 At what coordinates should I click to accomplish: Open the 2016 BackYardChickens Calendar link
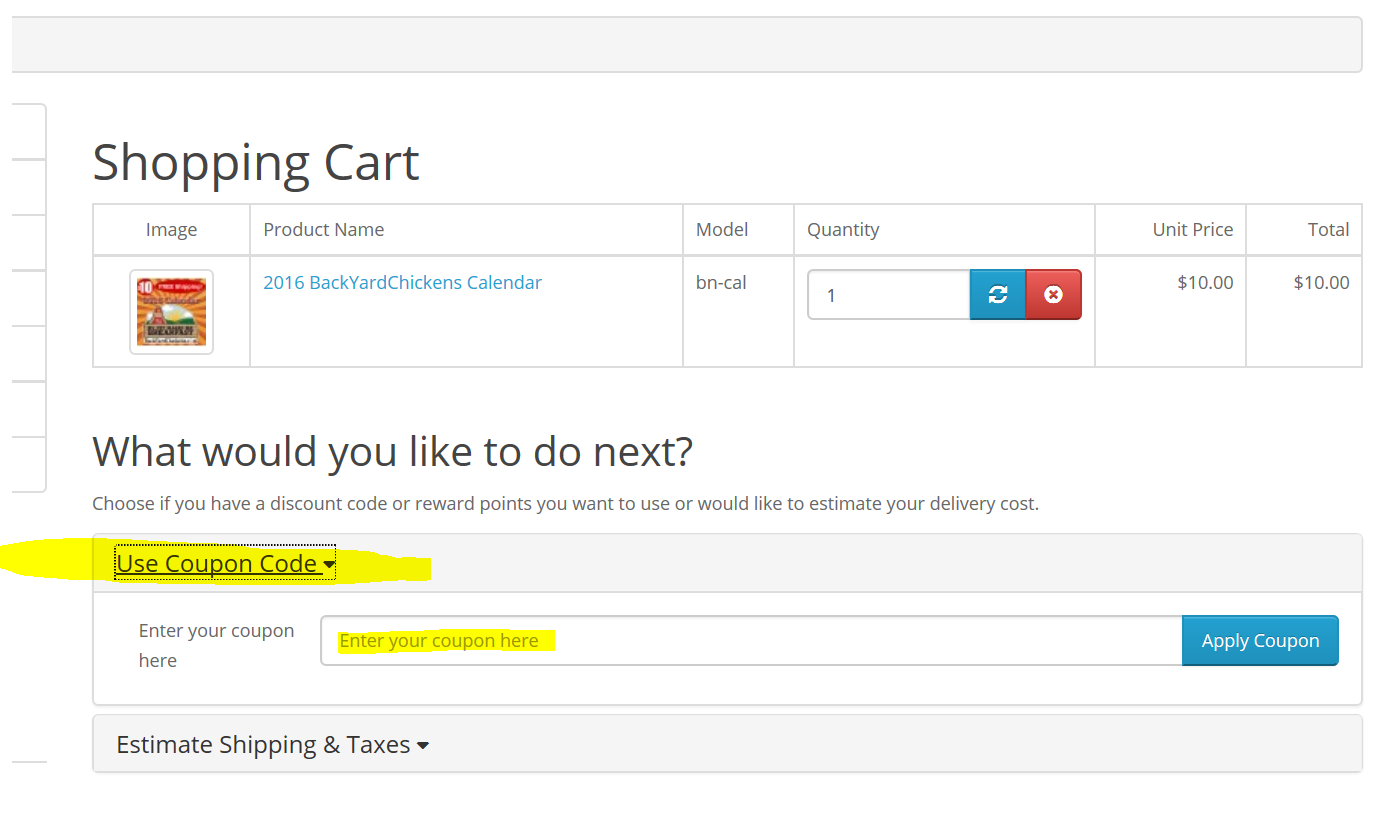[x=402, y=283]
